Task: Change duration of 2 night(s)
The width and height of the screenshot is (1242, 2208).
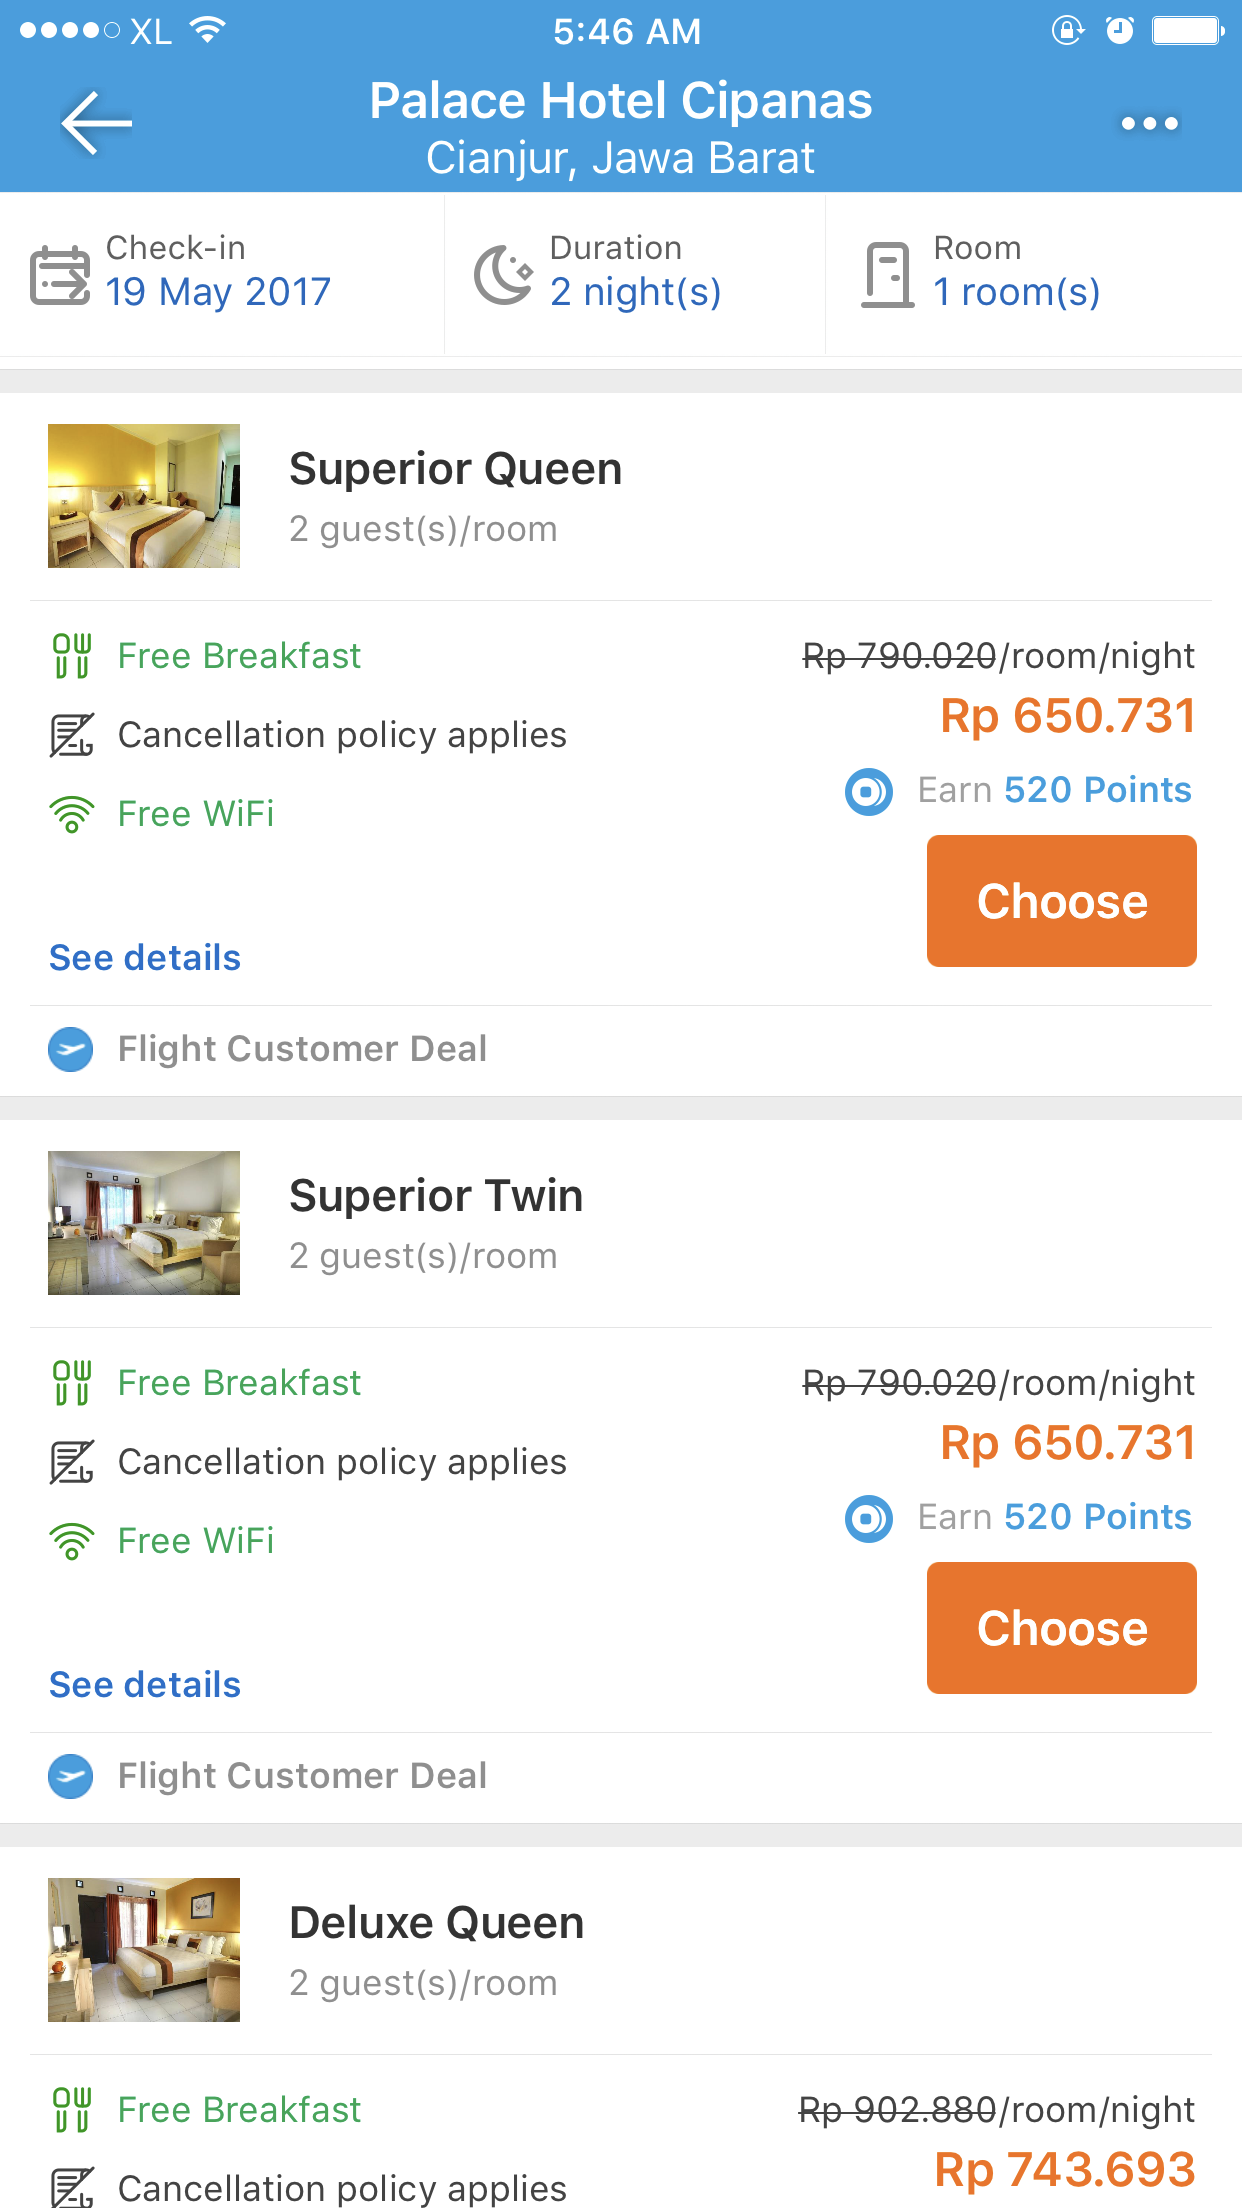Action: (635, 292)
